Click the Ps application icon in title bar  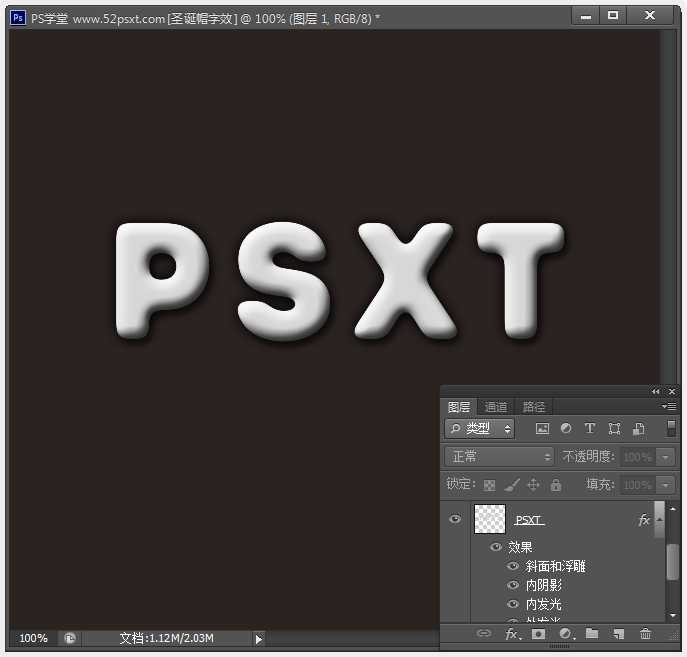pos(18,18)
